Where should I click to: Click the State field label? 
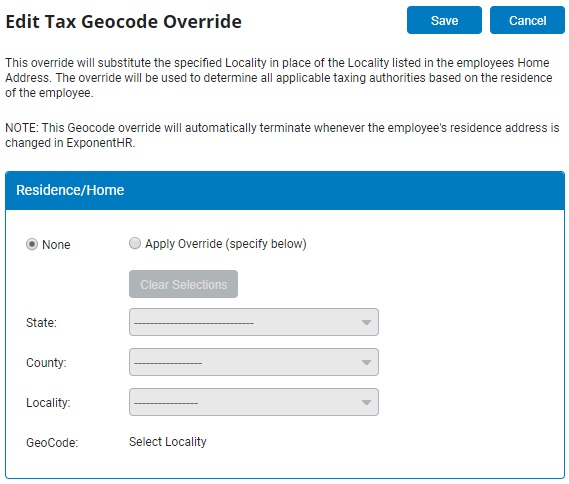[41, 323]
